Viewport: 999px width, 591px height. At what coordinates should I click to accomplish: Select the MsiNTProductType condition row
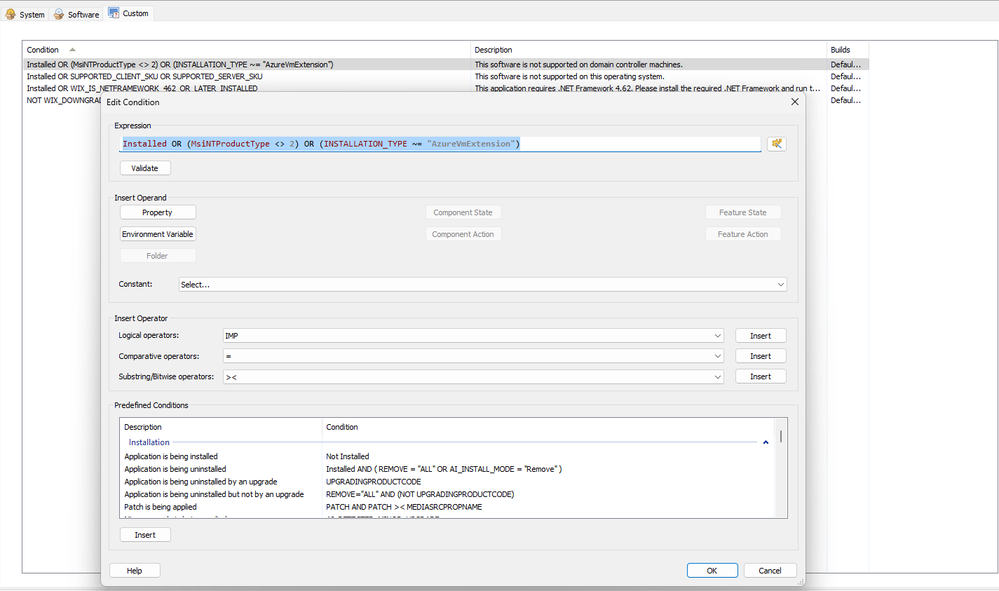[x=446, y=64]
